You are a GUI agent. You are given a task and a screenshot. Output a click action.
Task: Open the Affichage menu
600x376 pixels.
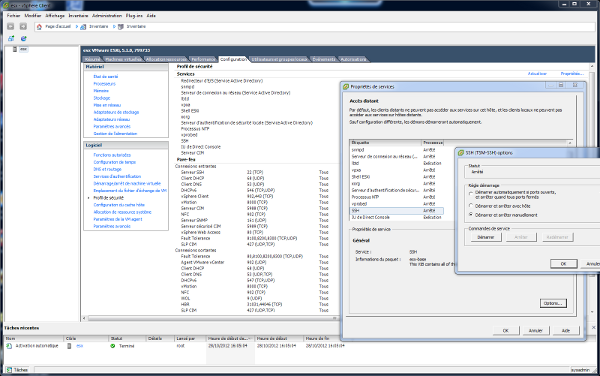[55, 16]
